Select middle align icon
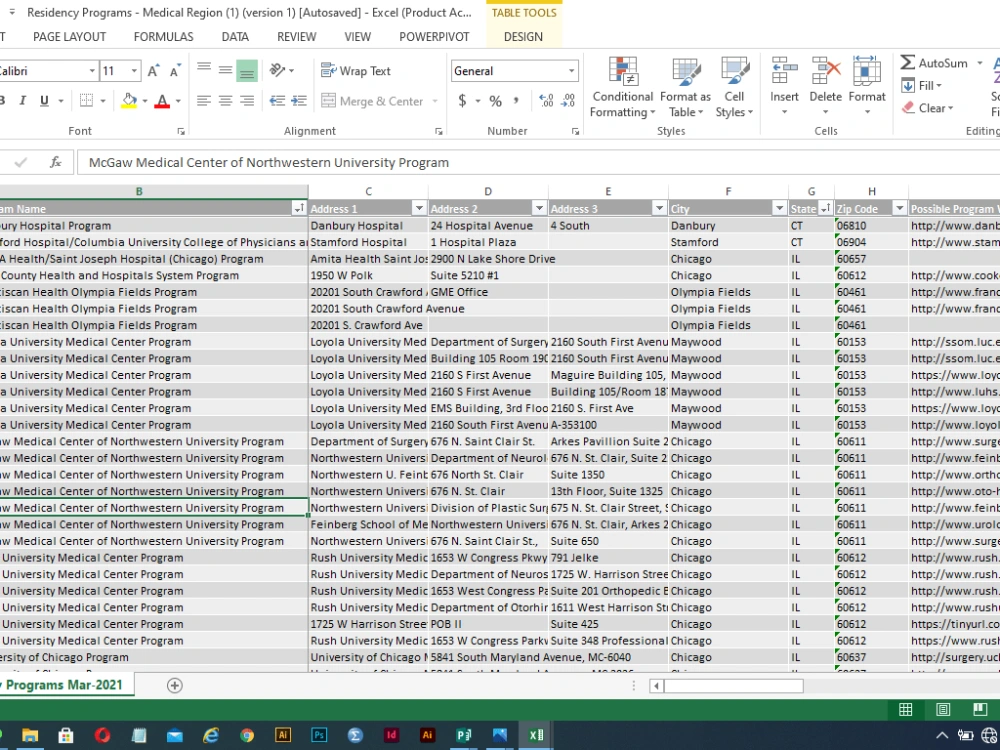The width and height of the screenshot is (1000, 750). click(225, 70)
